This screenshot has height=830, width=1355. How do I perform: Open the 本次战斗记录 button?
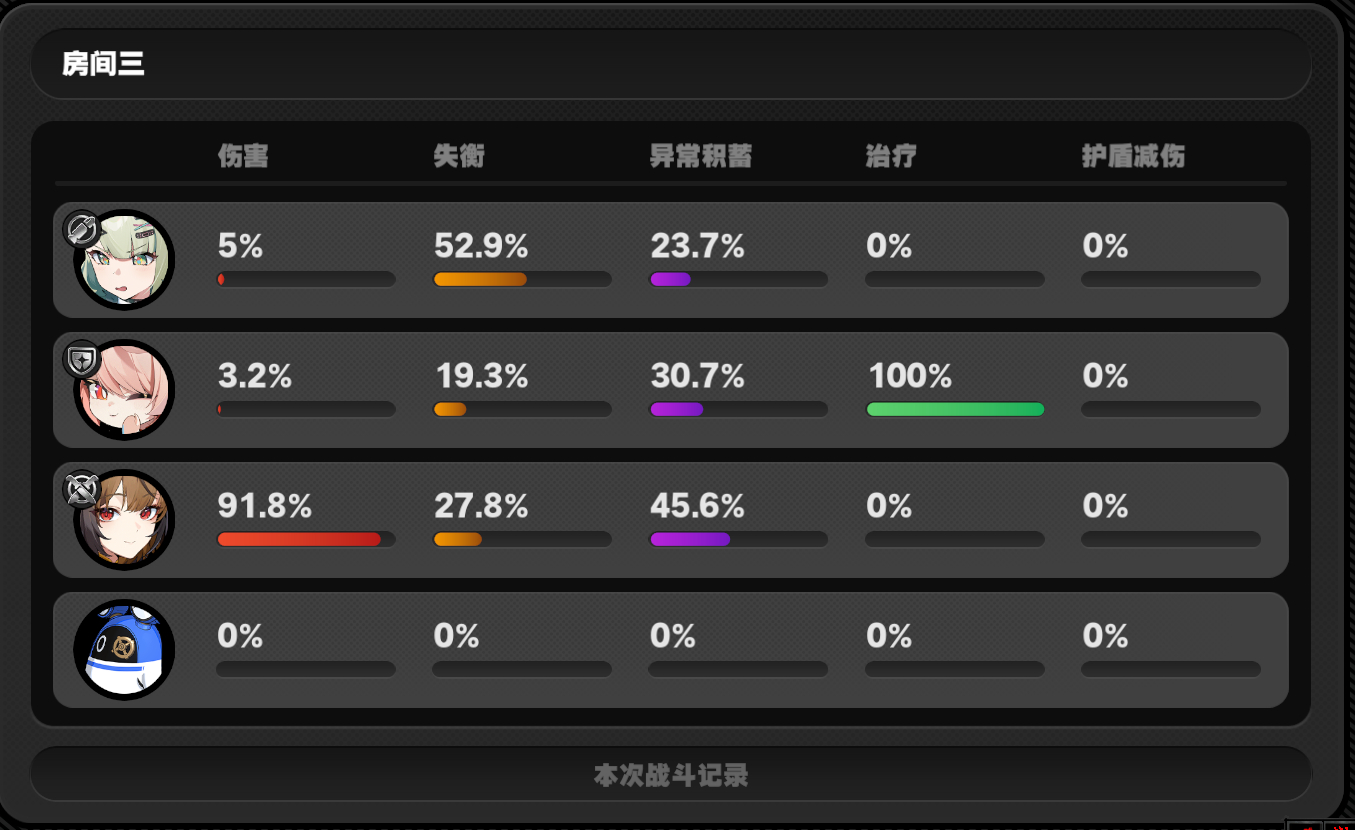click(671, 775)
